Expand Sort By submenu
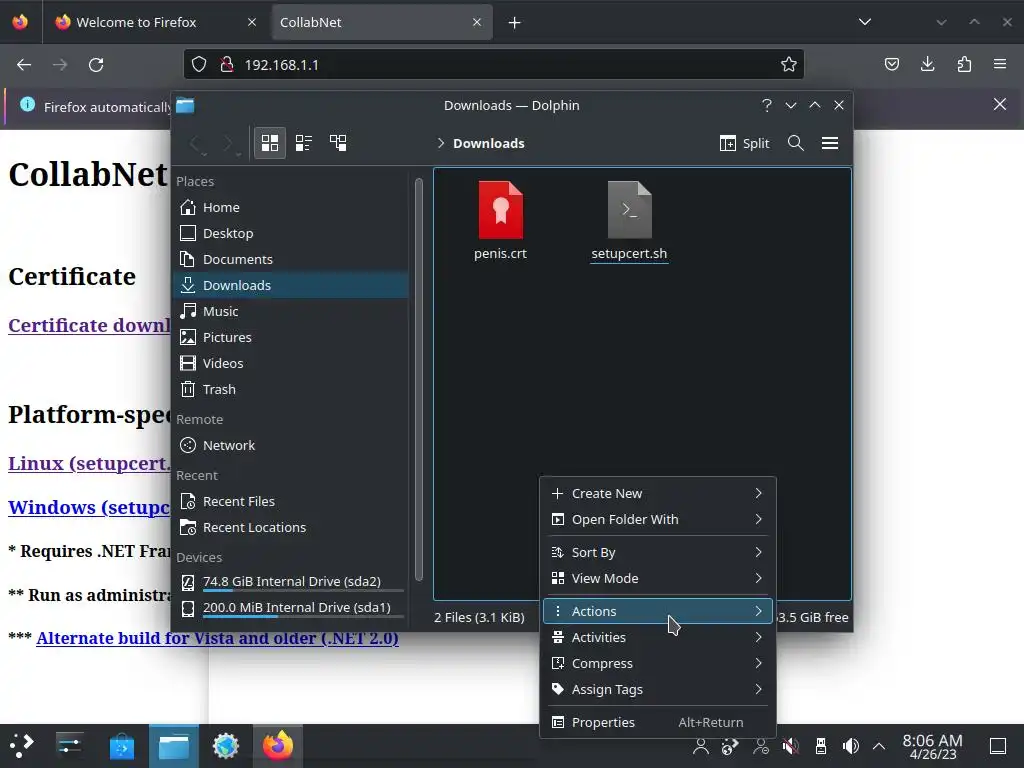 (658, 552)
